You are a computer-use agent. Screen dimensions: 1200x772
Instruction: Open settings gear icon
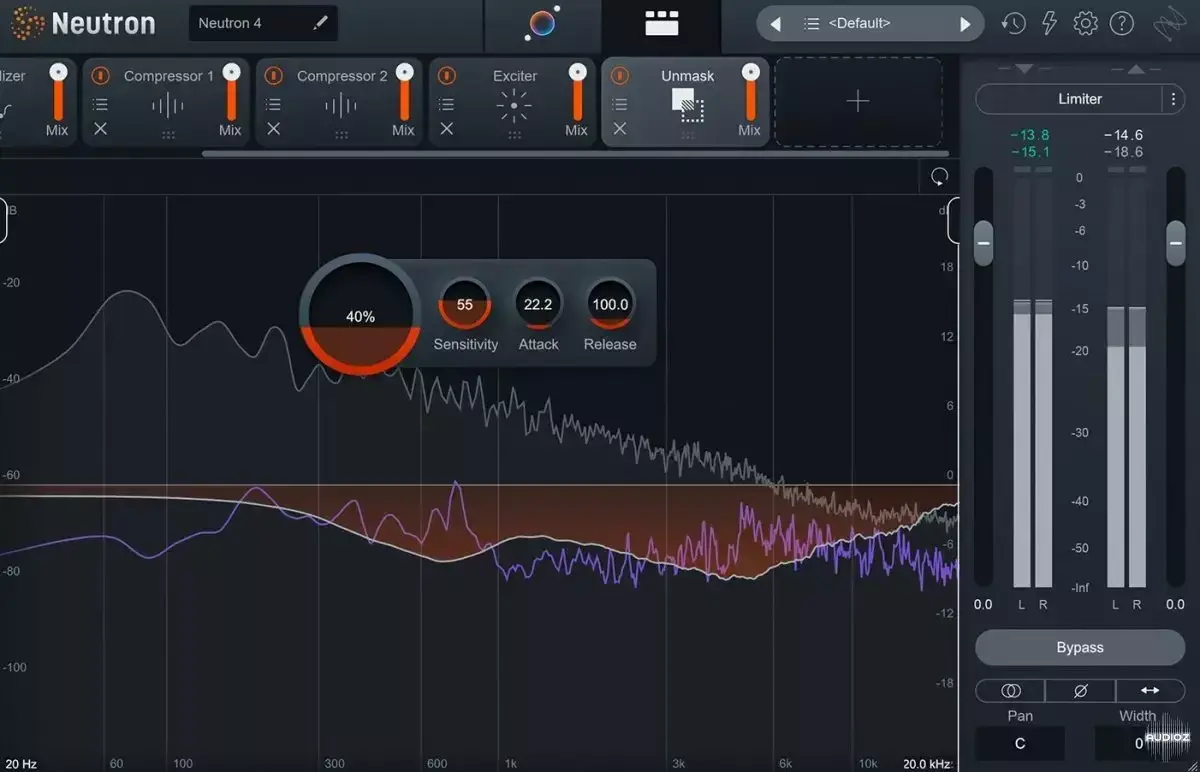coord(1085,23)
